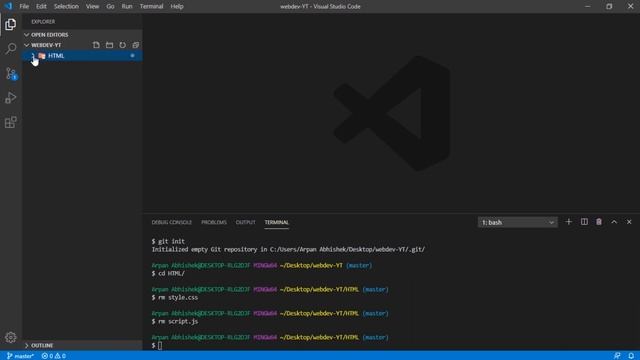Screen dimensions: 640x360
Task: Click the VS Code logo in title bar
Action: [x=8, y=6]
